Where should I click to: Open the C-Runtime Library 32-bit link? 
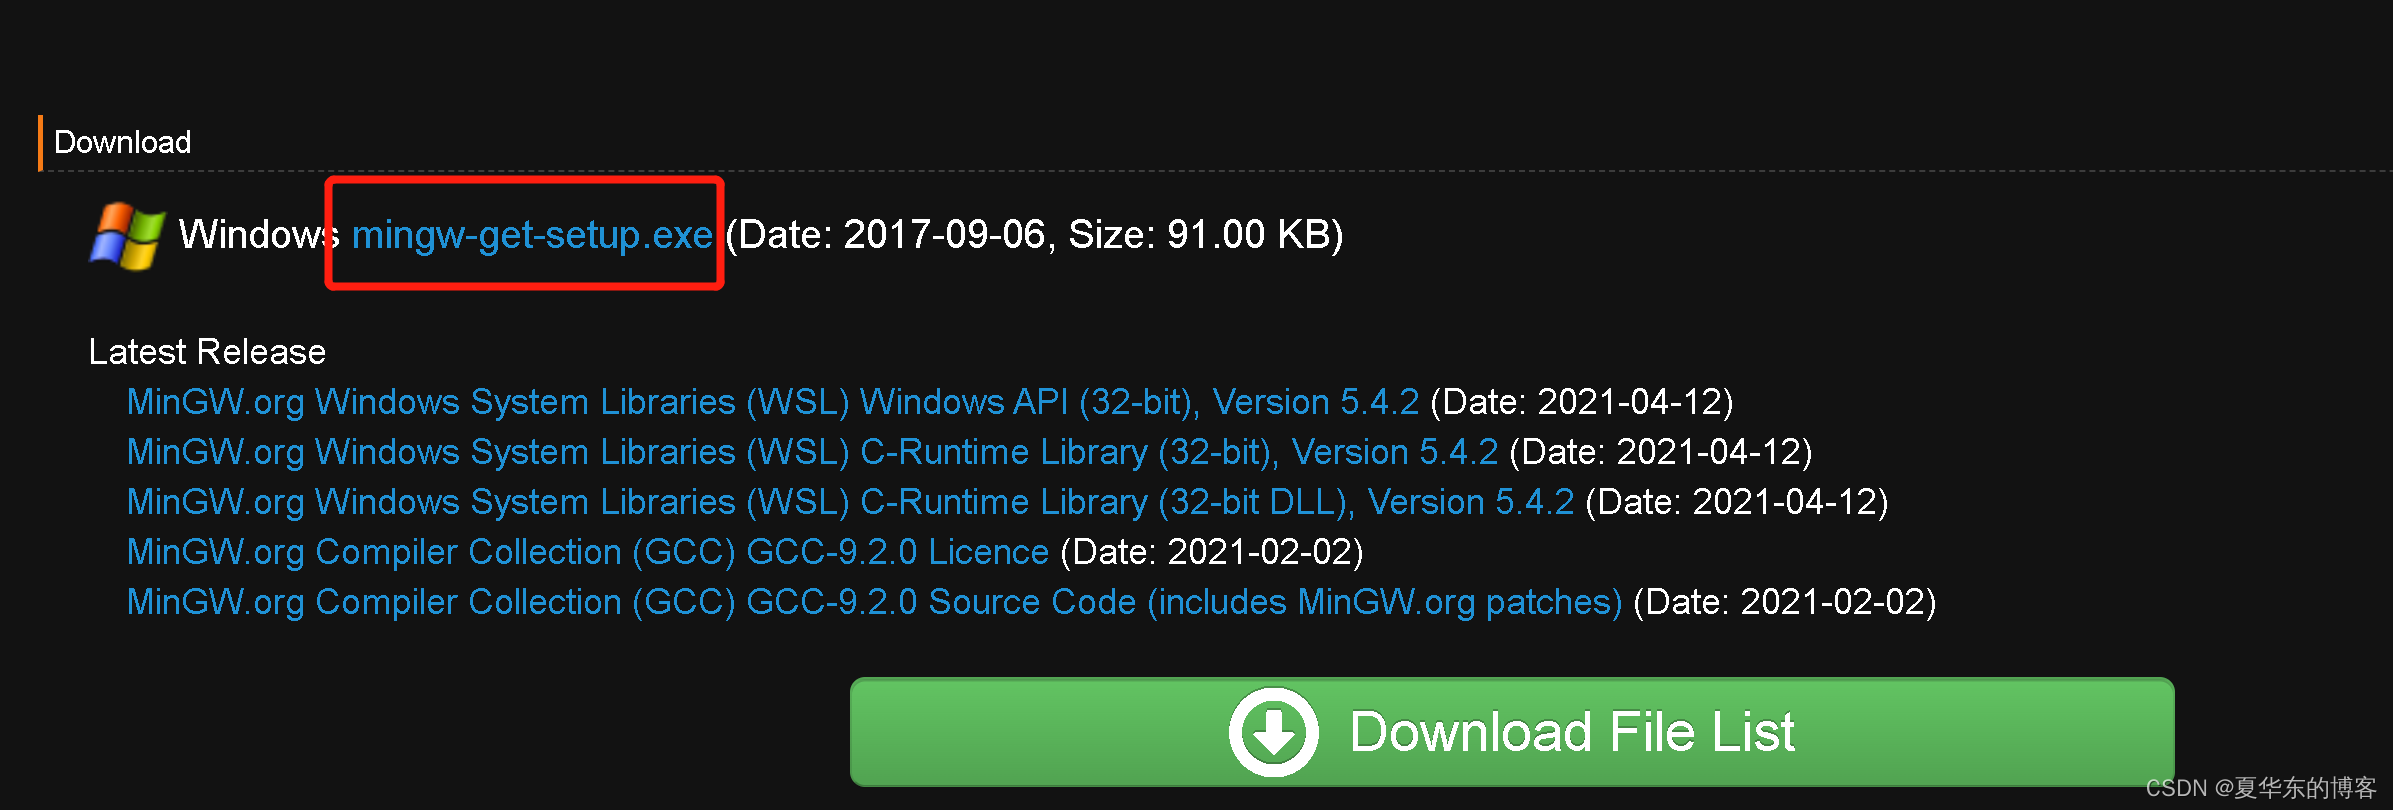click(810, 451)
